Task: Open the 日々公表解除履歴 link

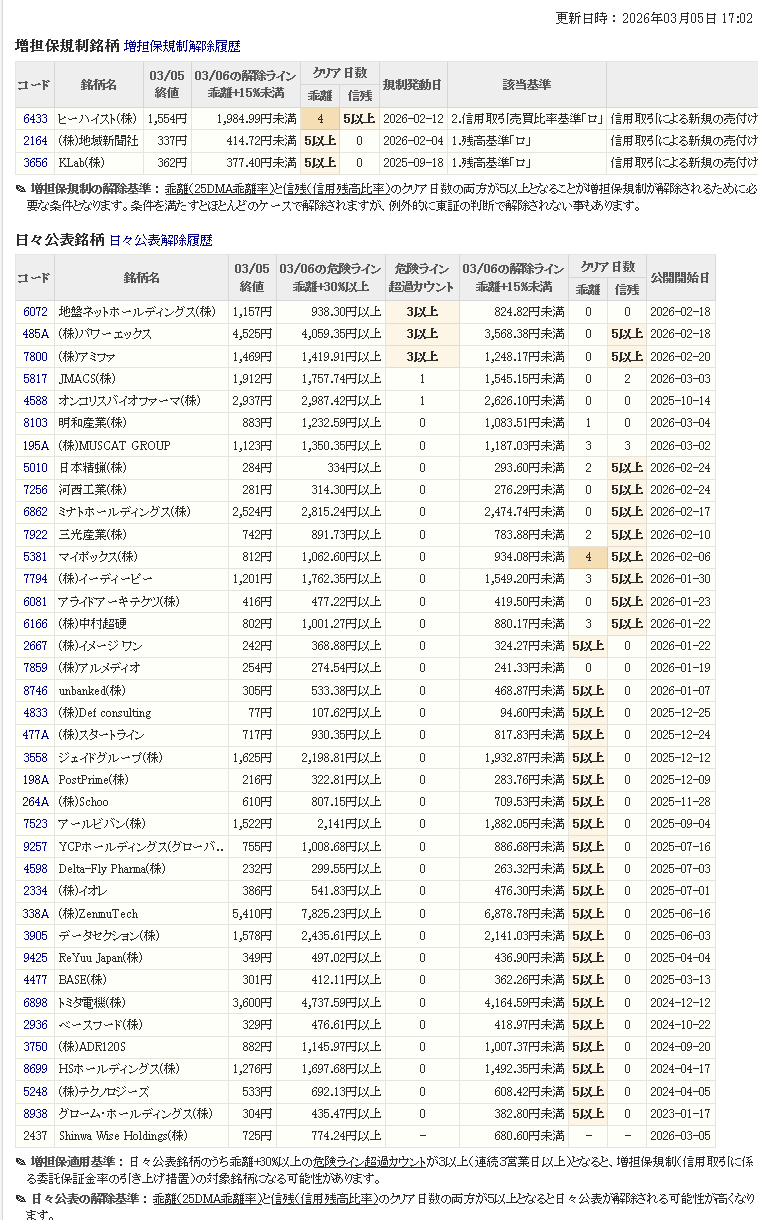Action: 160,240
